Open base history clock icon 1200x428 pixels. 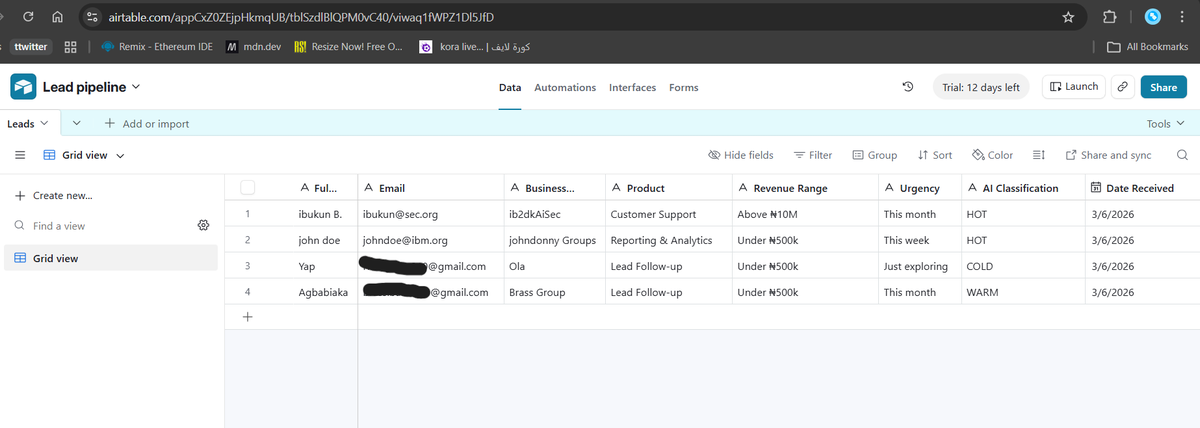[x=908, y=87]
